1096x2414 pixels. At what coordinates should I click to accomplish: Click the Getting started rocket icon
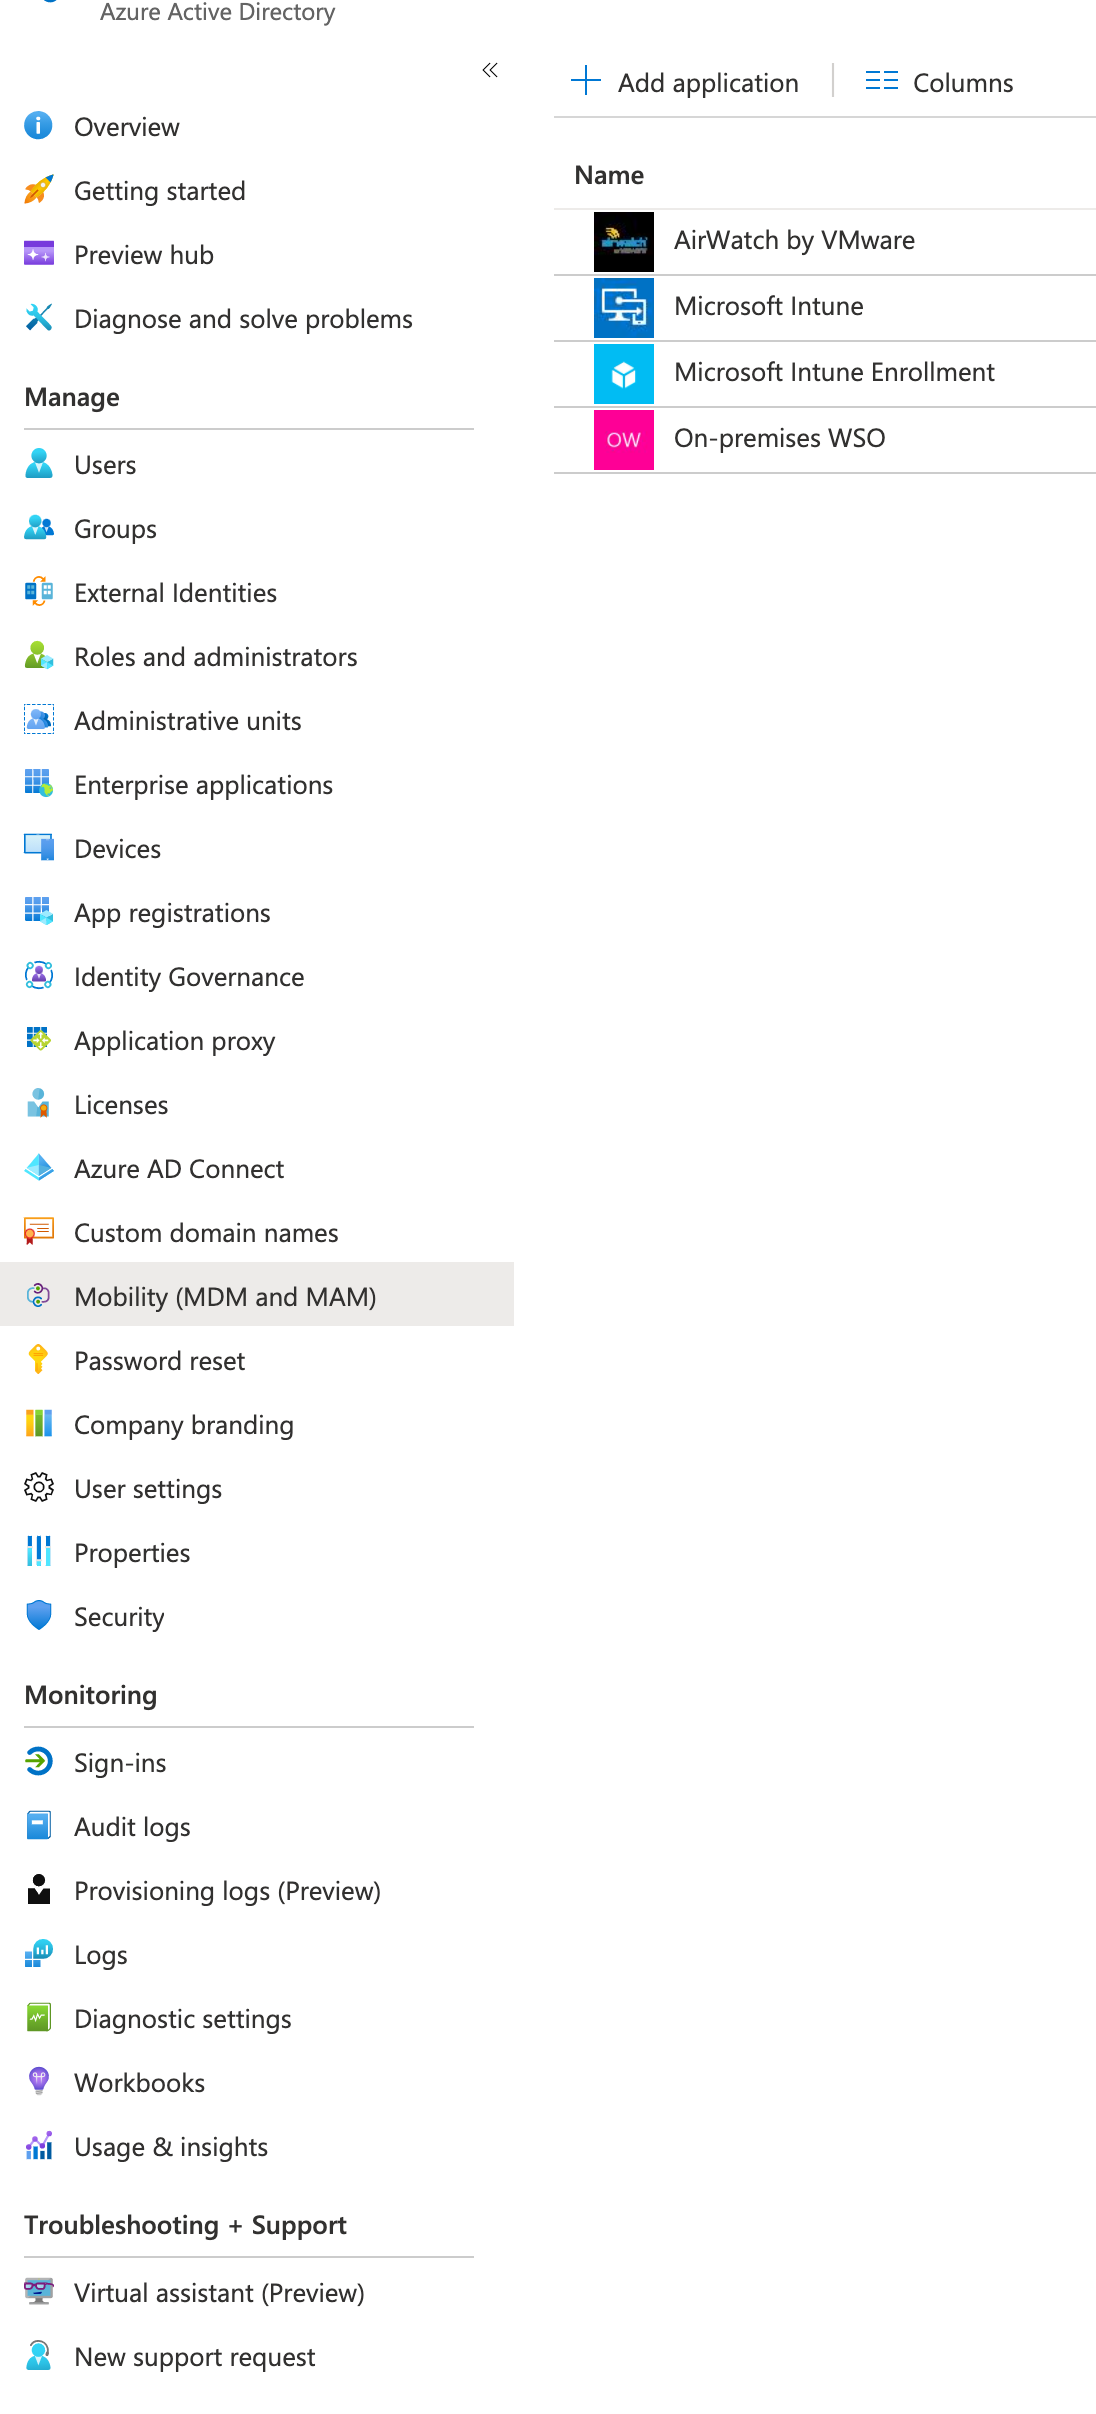38,190
